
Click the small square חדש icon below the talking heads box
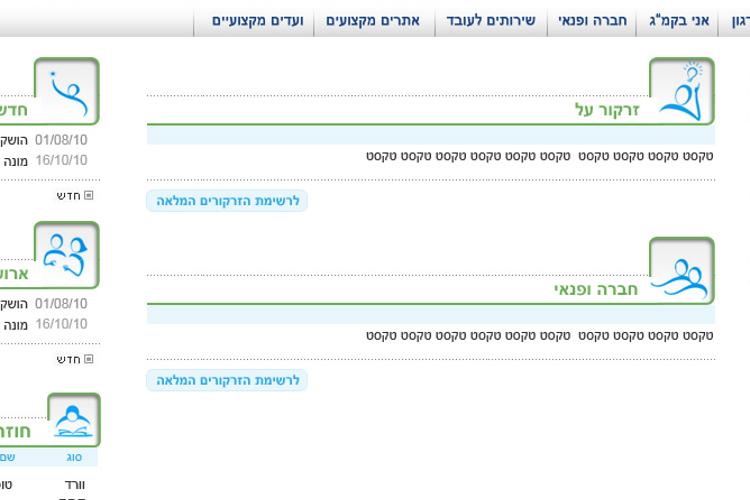[x=88, y=359]
